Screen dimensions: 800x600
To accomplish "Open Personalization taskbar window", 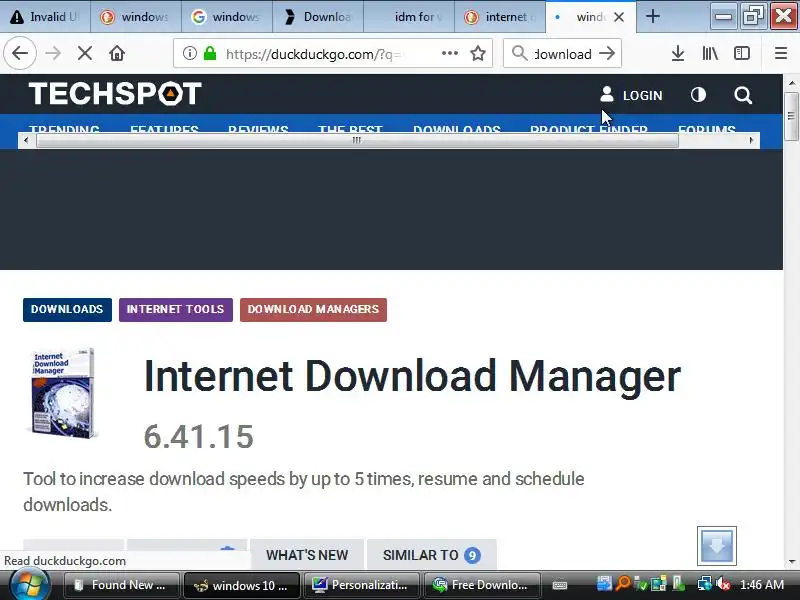I will (362, 585).
